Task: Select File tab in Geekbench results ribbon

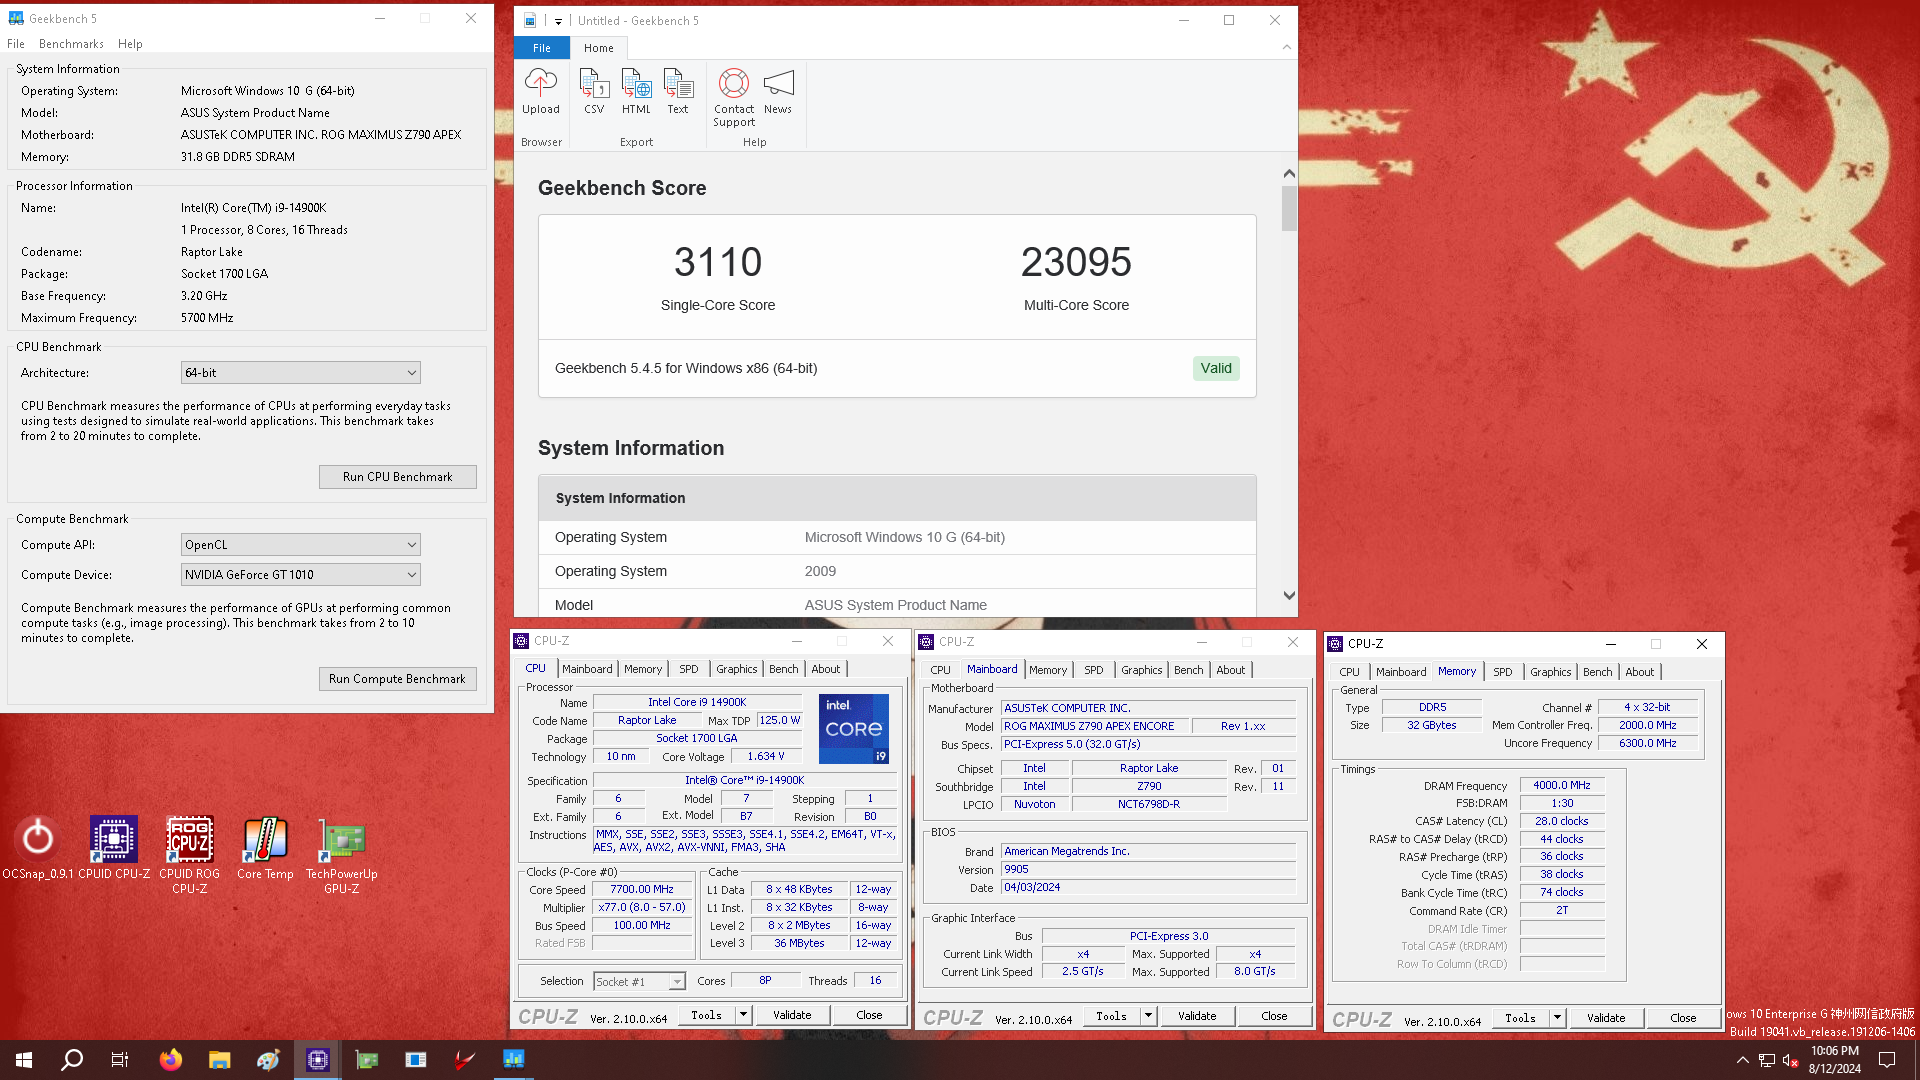Action: [542, 48]
